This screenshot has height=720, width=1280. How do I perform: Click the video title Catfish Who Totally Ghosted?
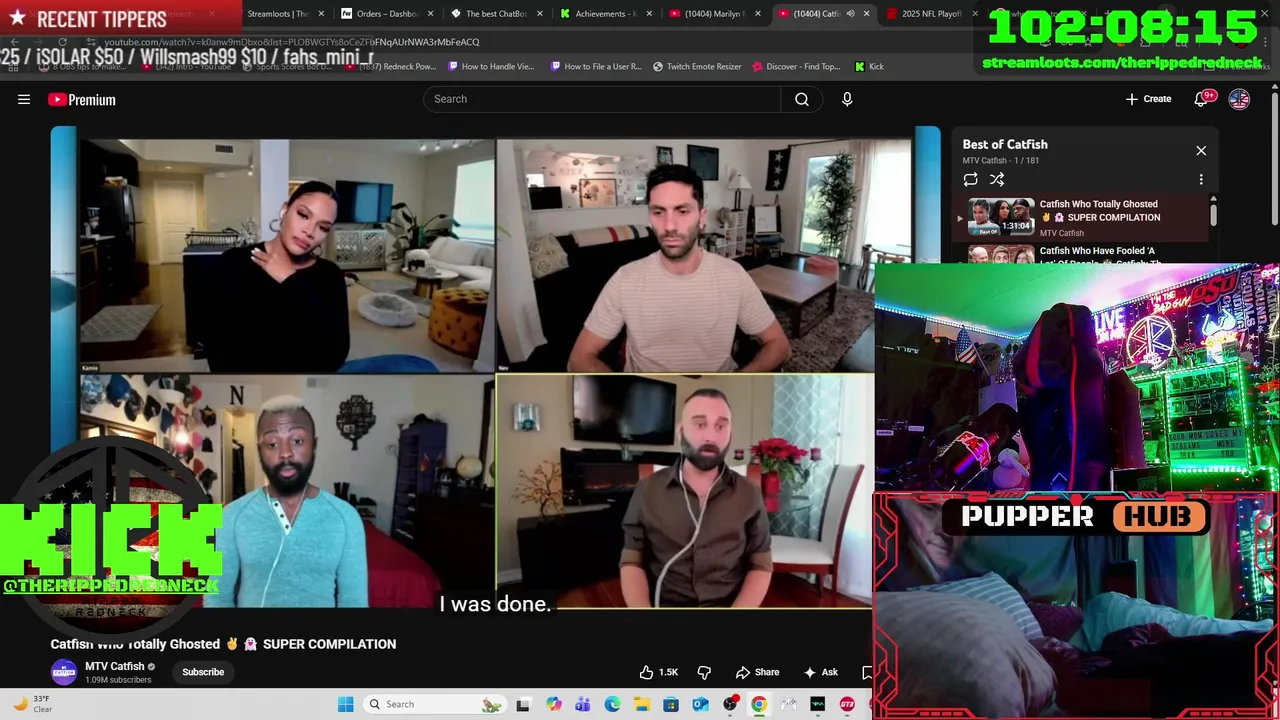pos(223,644)
